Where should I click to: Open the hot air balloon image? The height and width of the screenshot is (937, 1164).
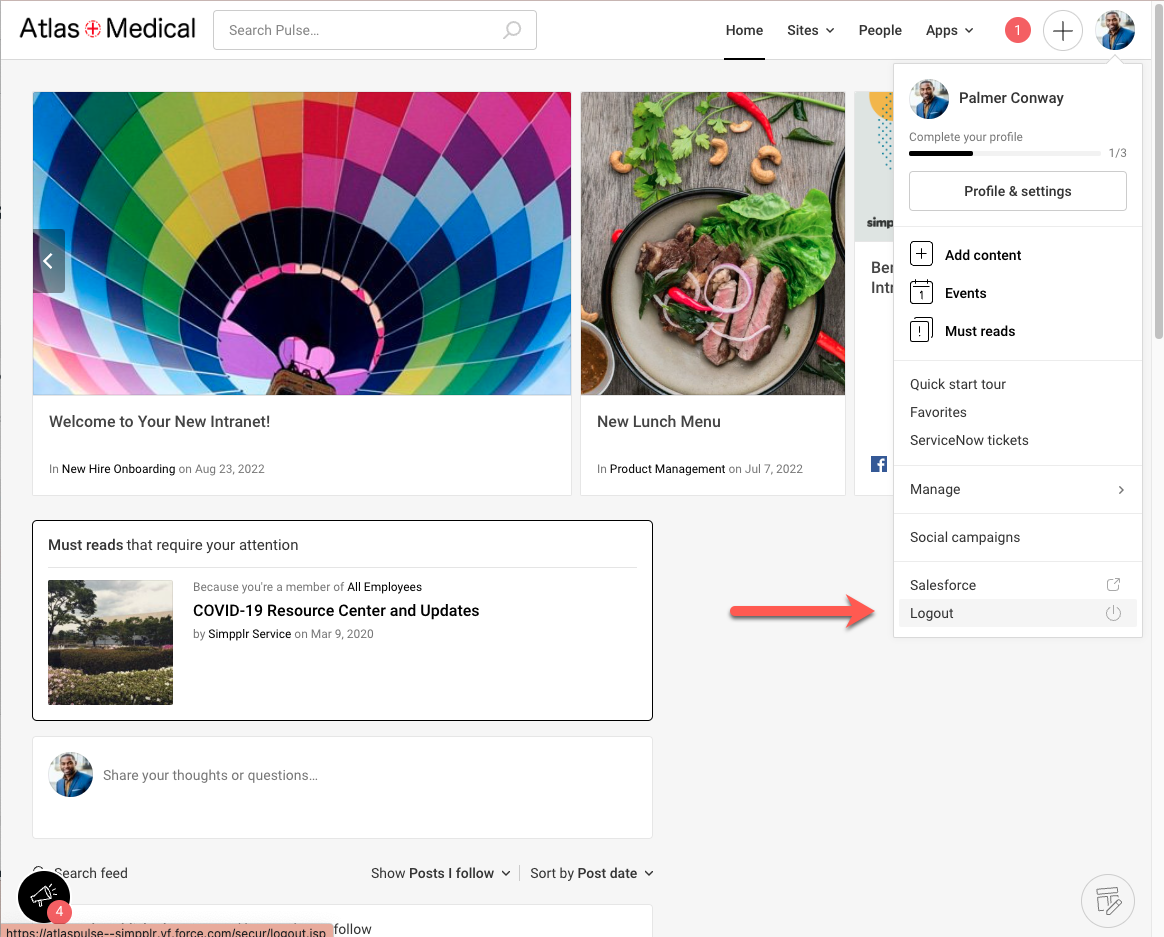coord(301,244)
